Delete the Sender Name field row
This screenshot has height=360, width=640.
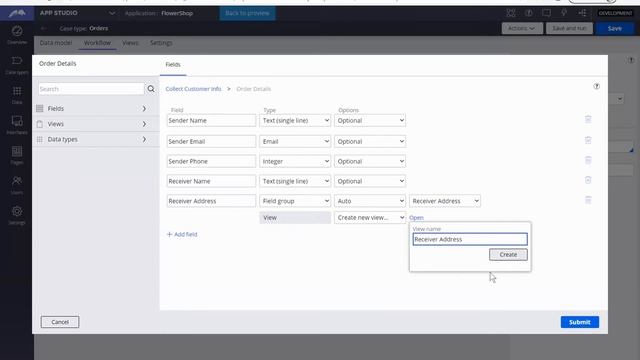[x=588, y=119]
